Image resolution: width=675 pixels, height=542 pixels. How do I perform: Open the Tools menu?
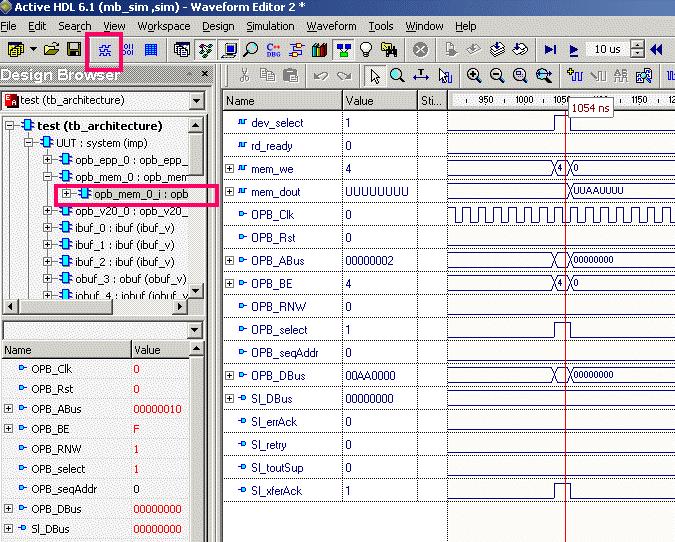coord(381,26)
